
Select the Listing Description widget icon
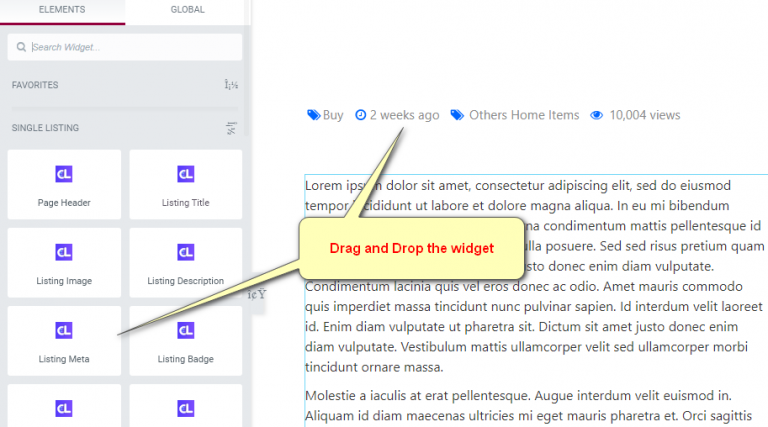click(x=186, y=252)
